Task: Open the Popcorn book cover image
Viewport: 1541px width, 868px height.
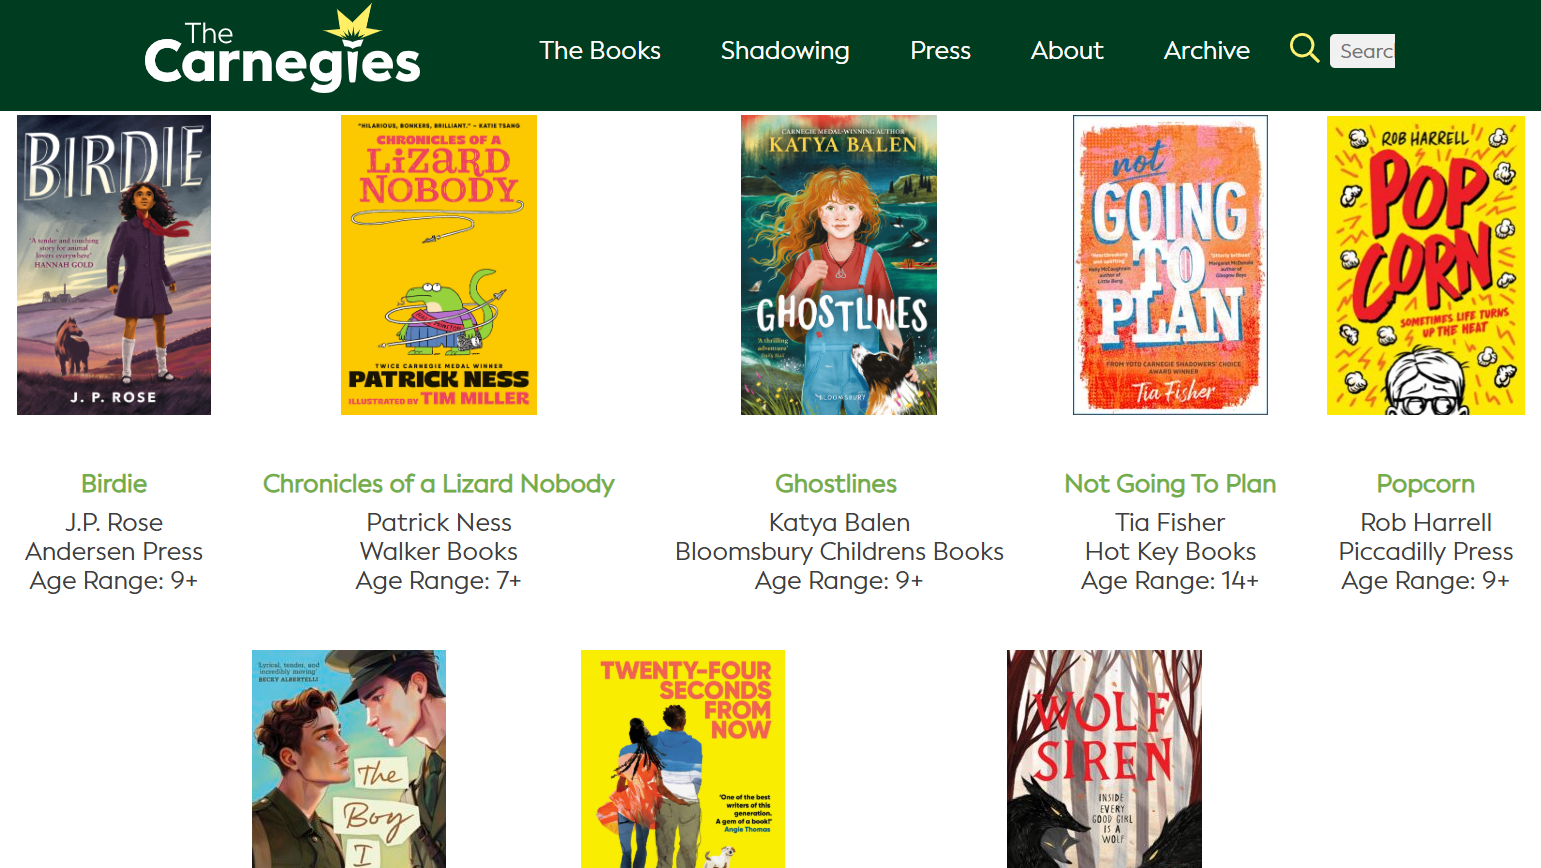Action: pos(1425,265)
